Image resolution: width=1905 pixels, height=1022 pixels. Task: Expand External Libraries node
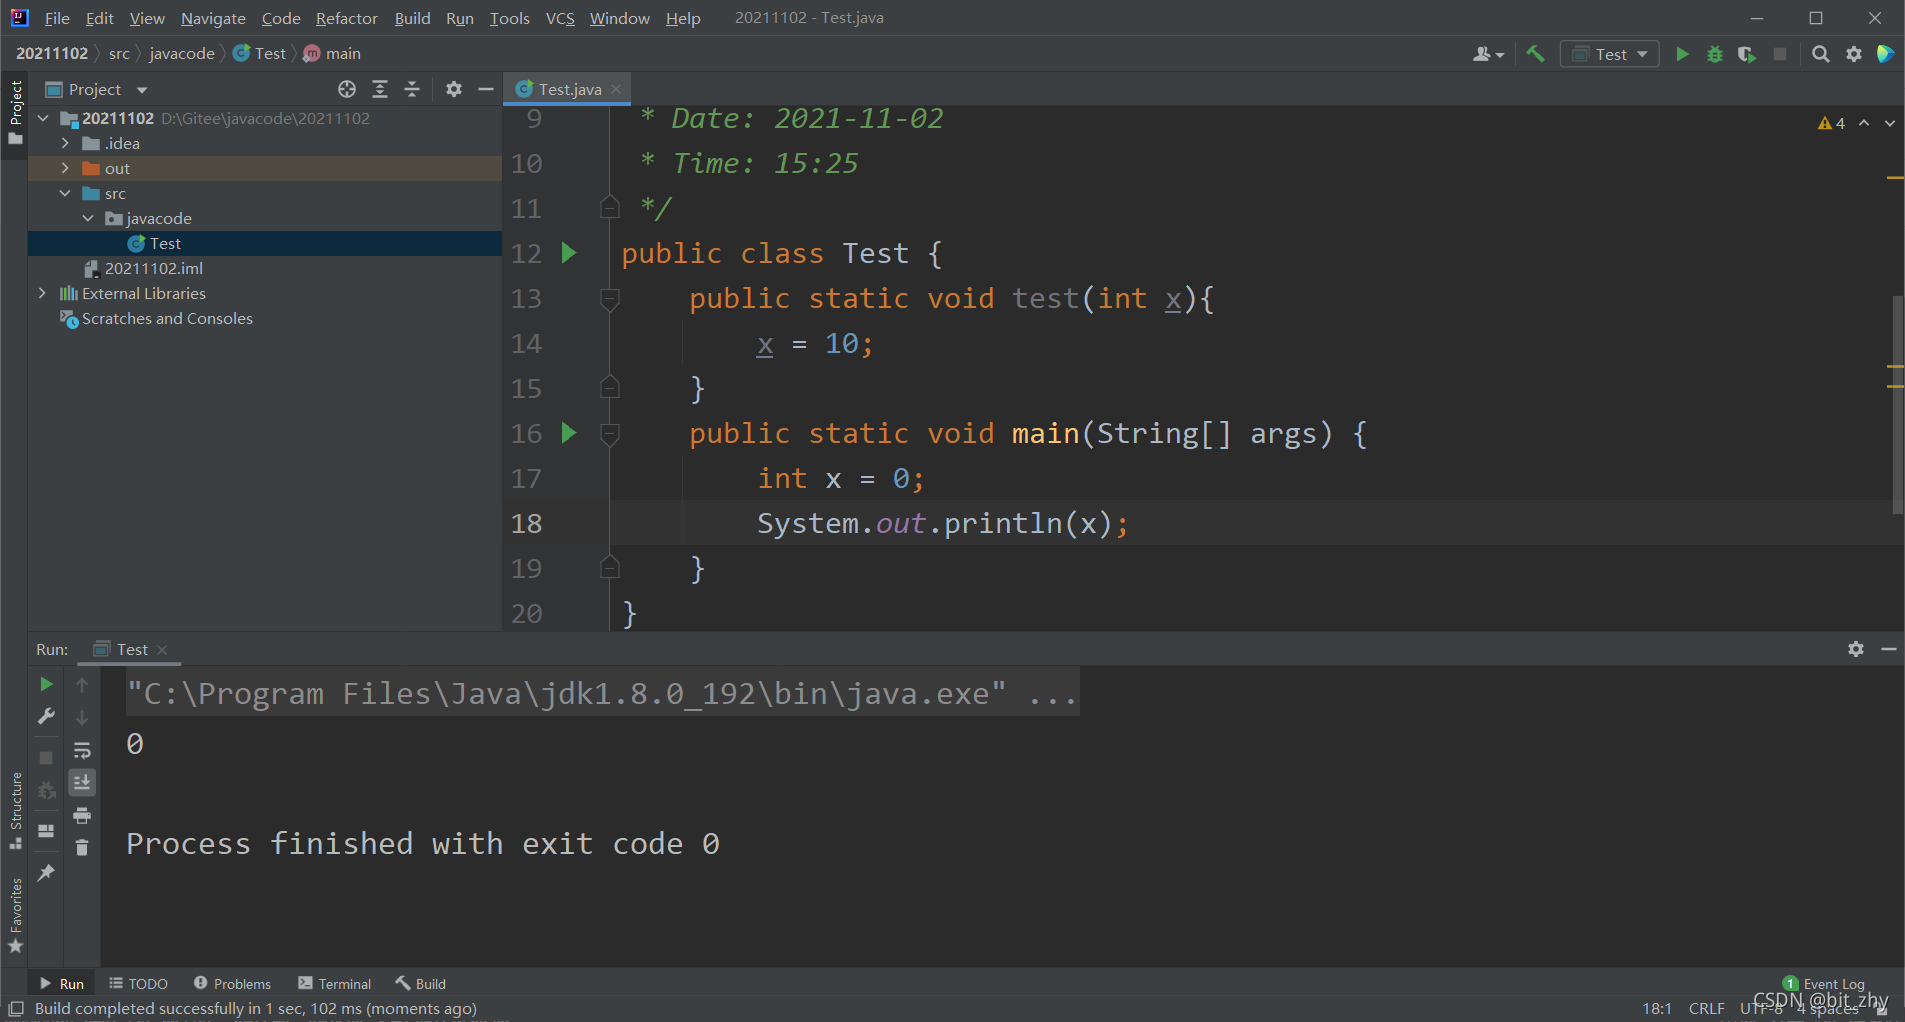[x=42, y=293]
